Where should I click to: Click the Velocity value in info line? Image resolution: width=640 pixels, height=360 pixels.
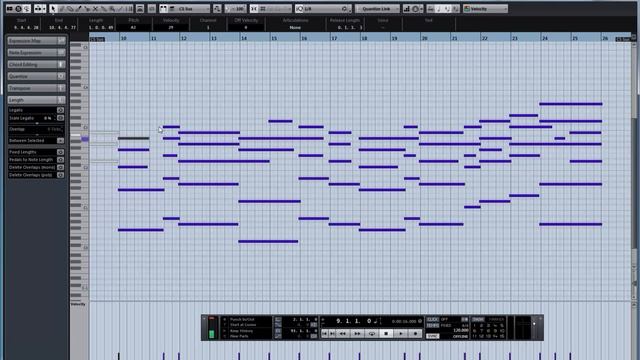(171, 27)
